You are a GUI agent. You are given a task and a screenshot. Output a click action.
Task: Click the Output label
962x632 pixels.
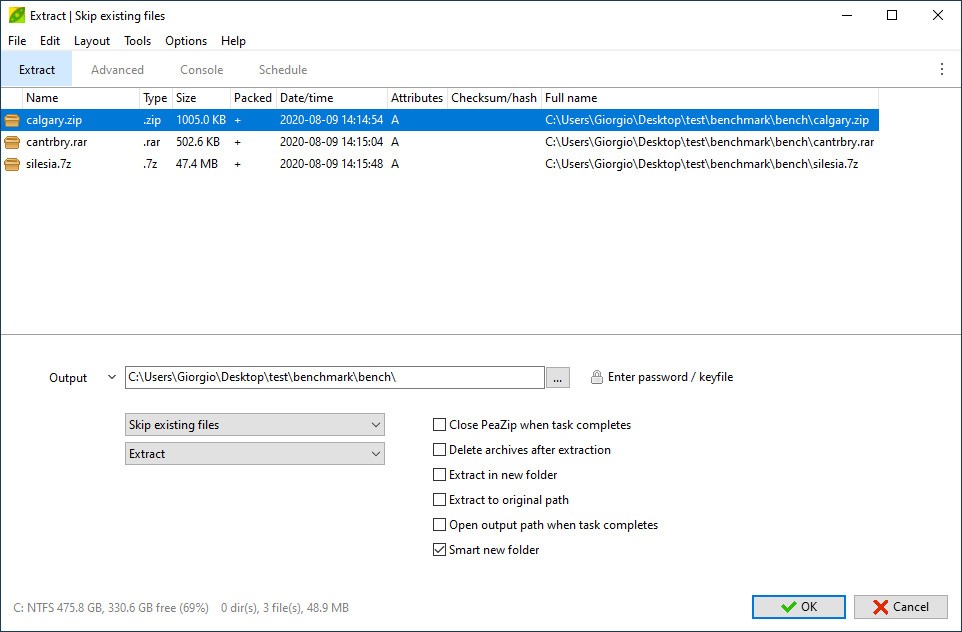click(68, 378)
